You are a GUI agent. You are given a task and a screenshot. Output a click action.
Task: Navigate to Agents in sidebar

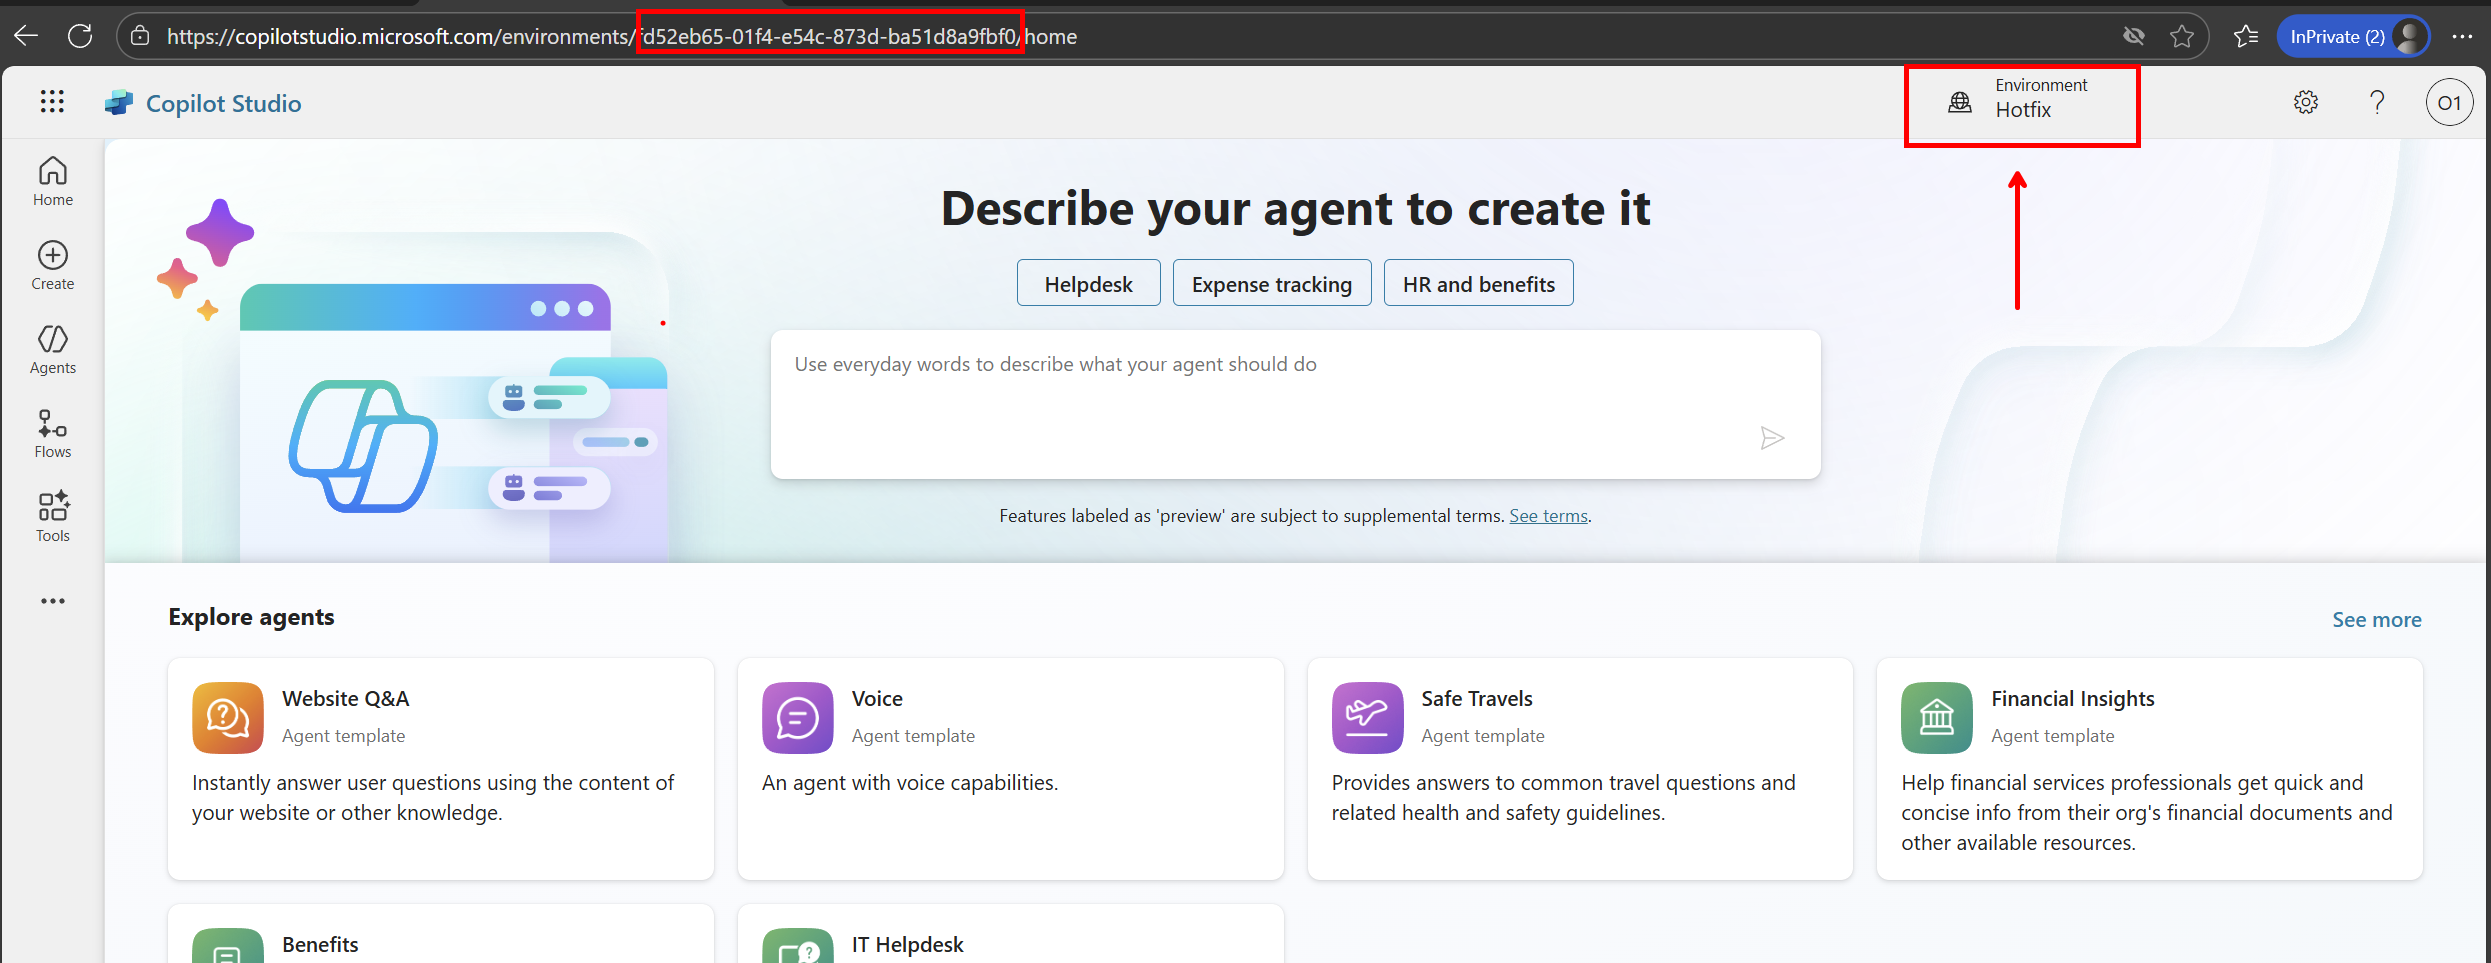click(x=53, y=350)
